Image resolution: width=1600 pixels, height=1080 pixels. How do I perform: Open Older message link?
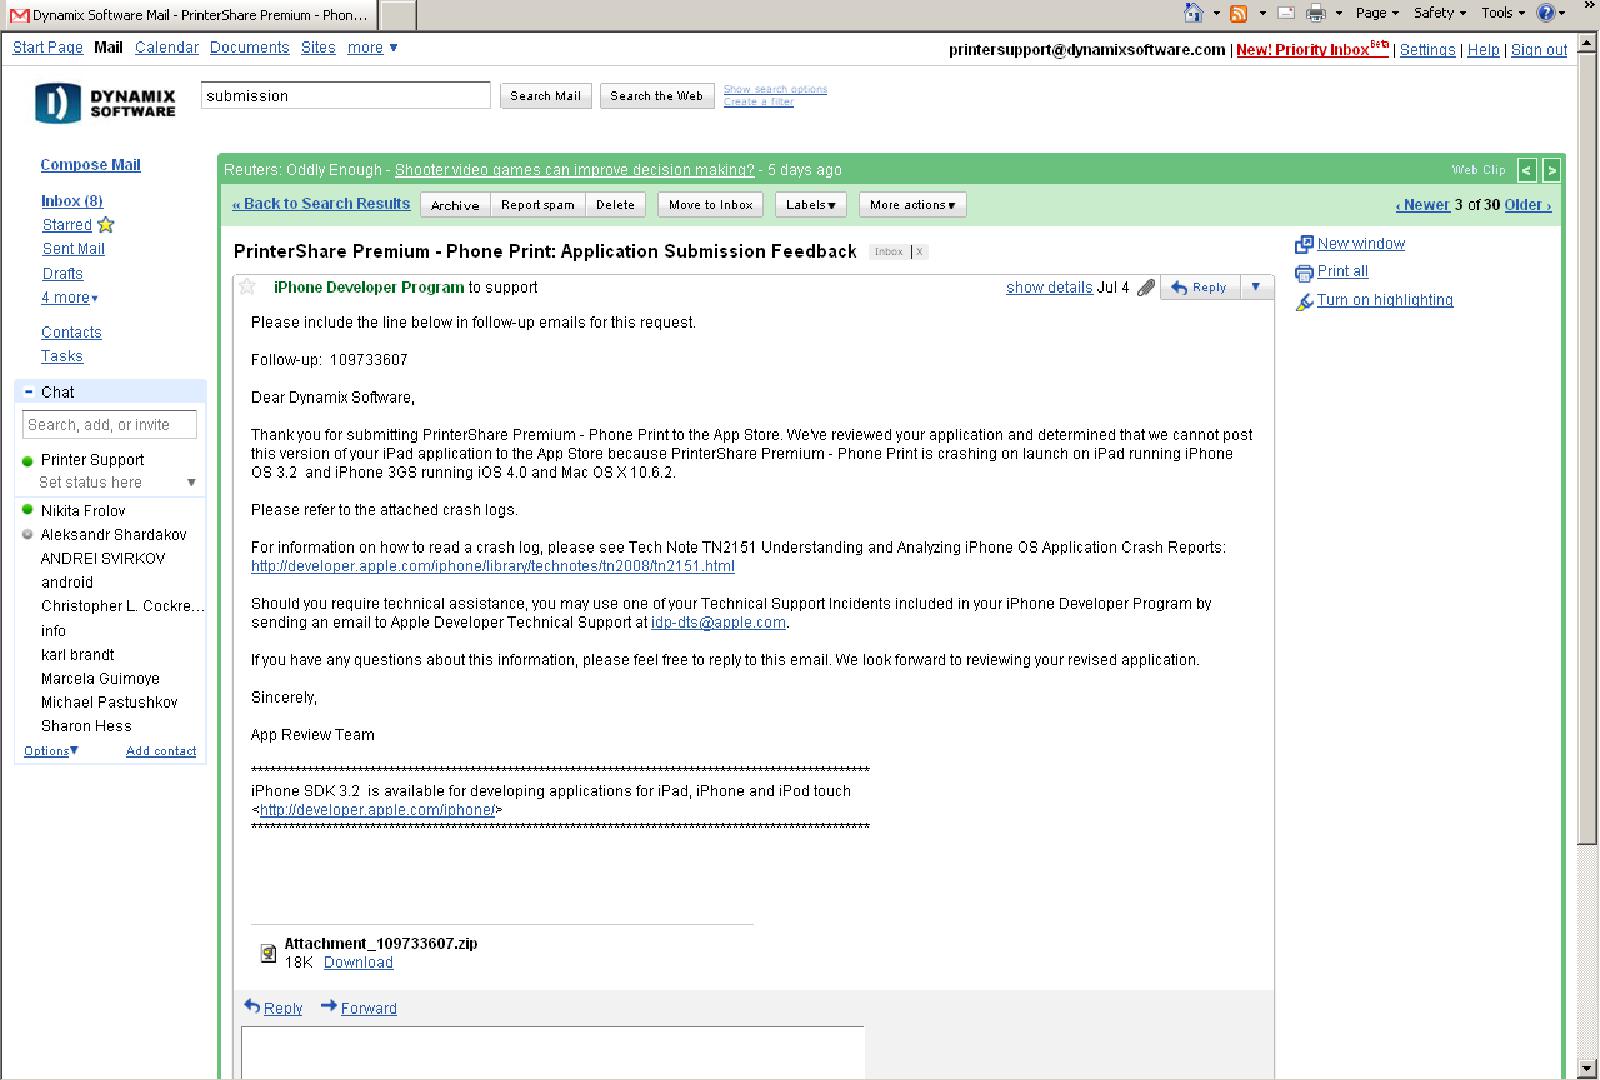coord(1528,205)
